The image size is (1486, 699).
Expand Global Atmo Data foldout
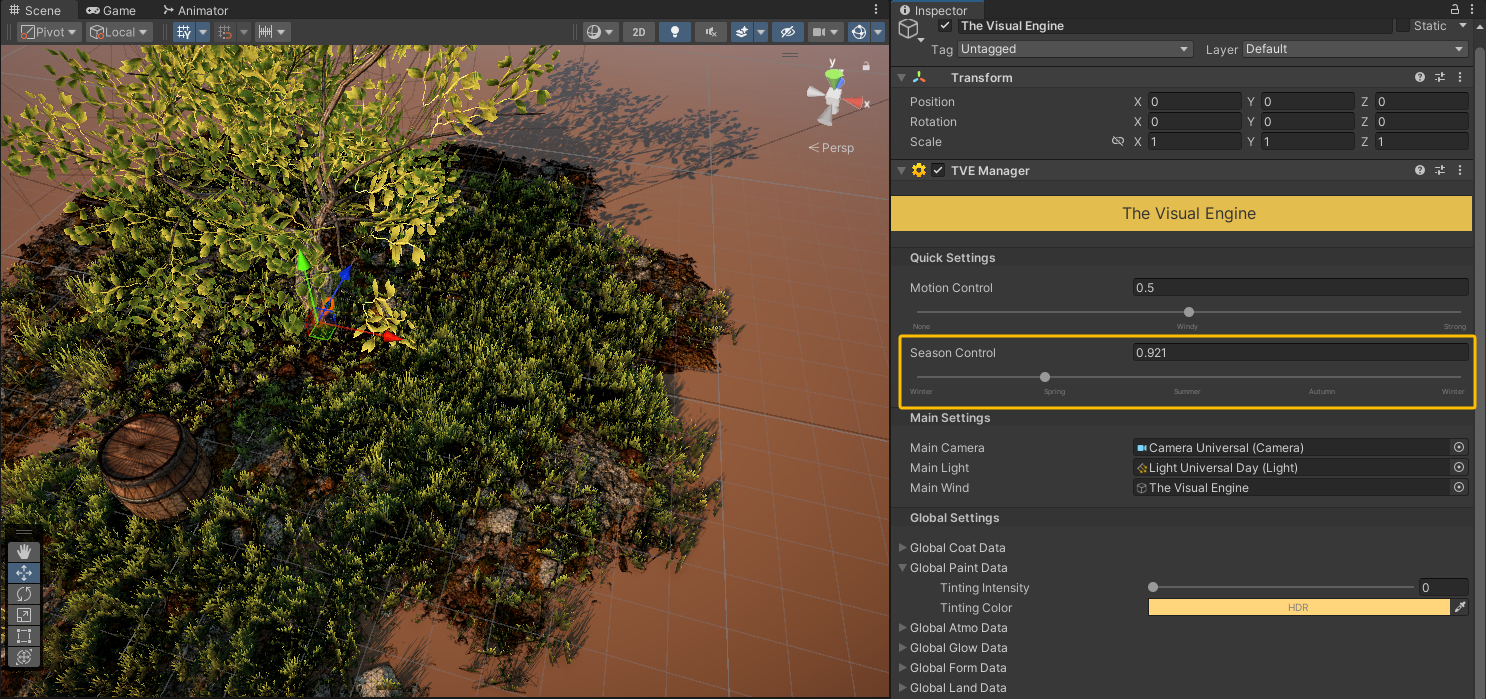903,628
